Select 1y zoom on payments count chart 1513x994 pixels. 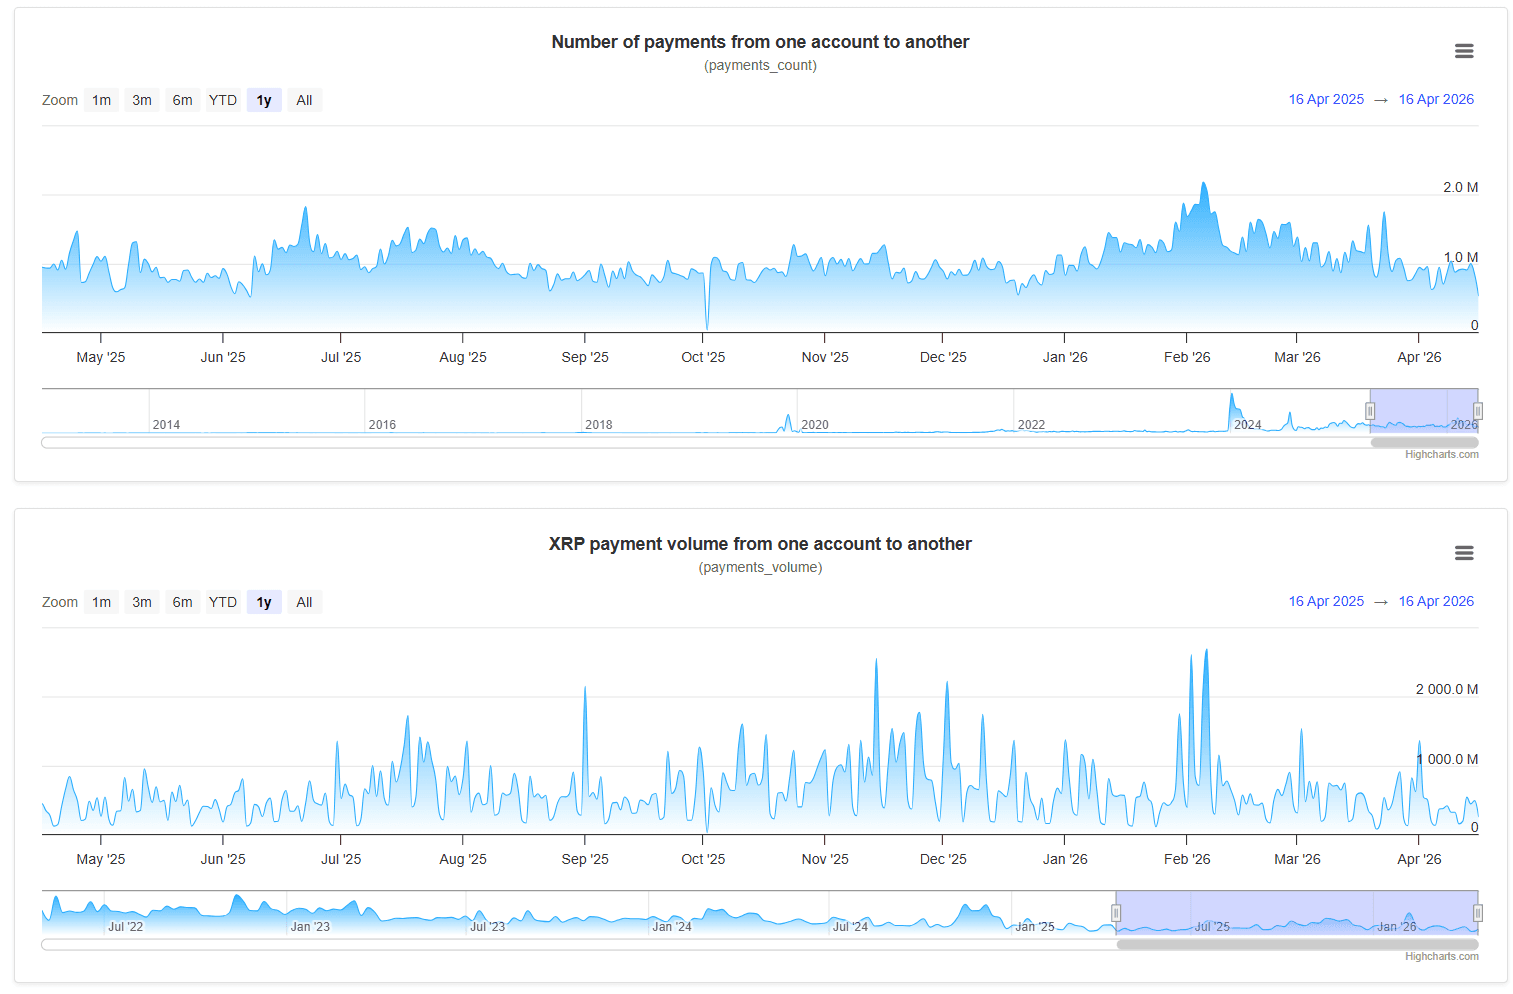pos(264,100)
